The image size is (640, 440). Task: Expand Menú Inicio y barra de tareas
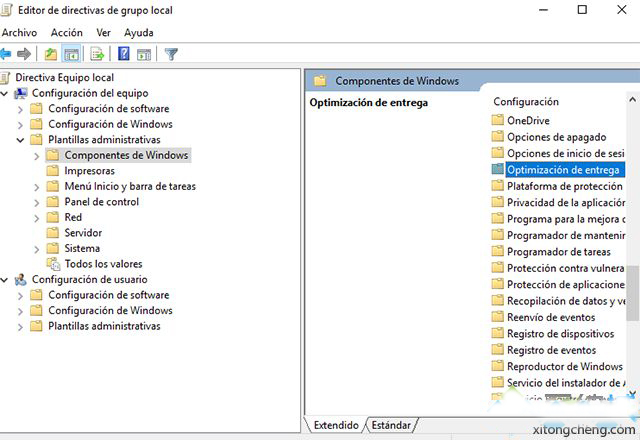[x=37, y=187]
